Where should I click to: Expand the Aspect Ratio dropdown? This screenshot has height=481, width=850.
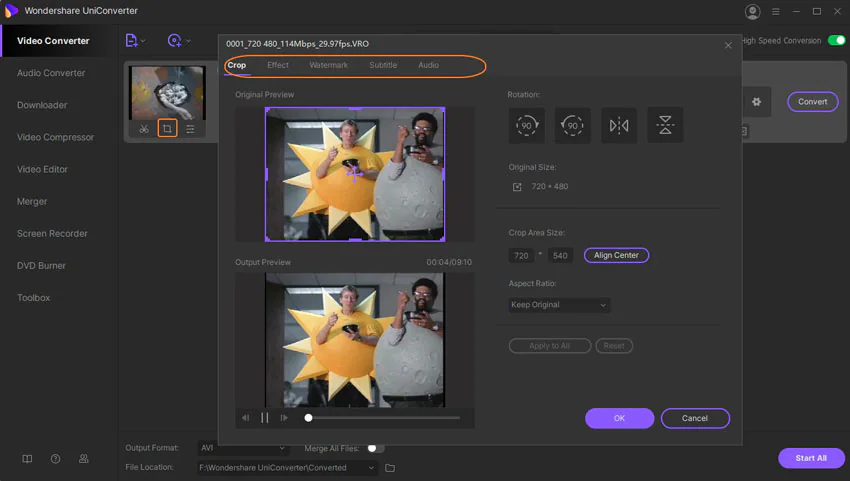point(559,305)
